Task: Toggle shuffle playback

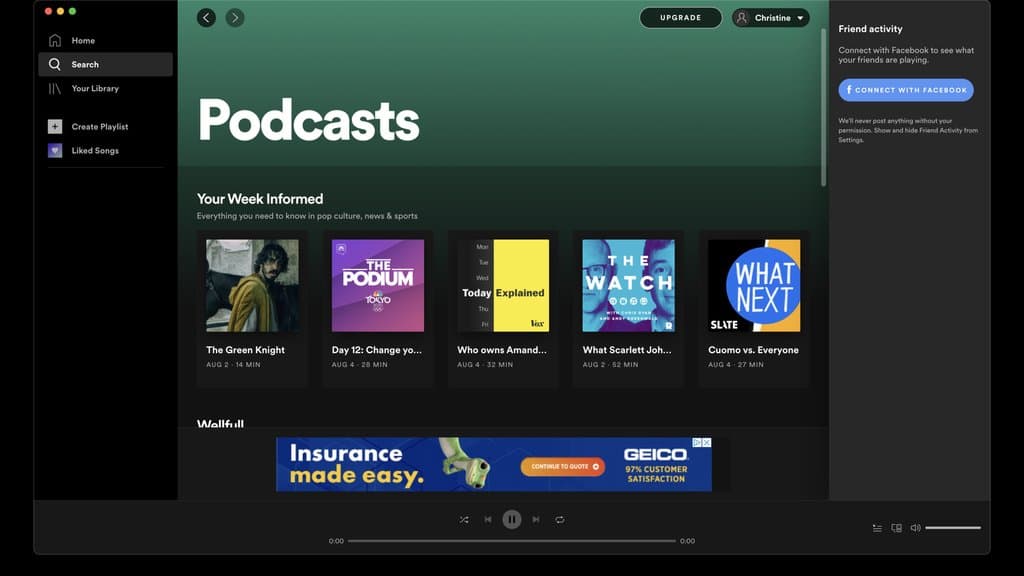Action: (x=464, y=520)
